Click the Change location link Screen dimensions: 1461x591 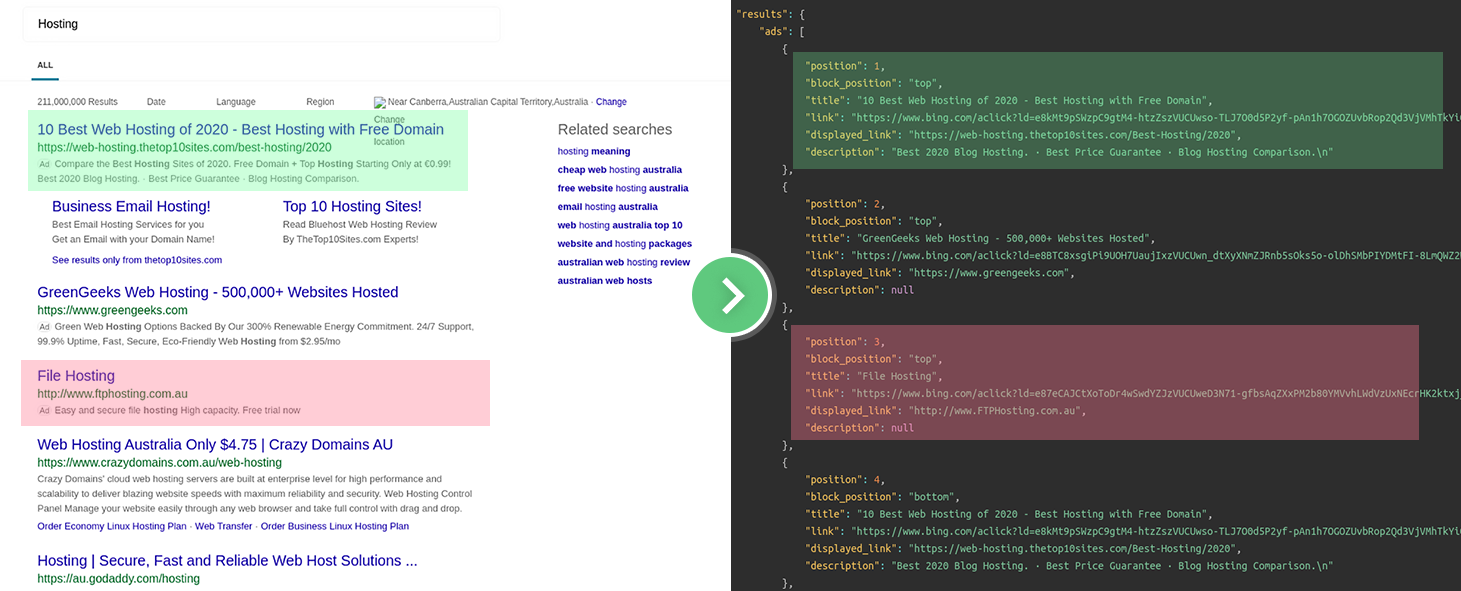[611, 102]
